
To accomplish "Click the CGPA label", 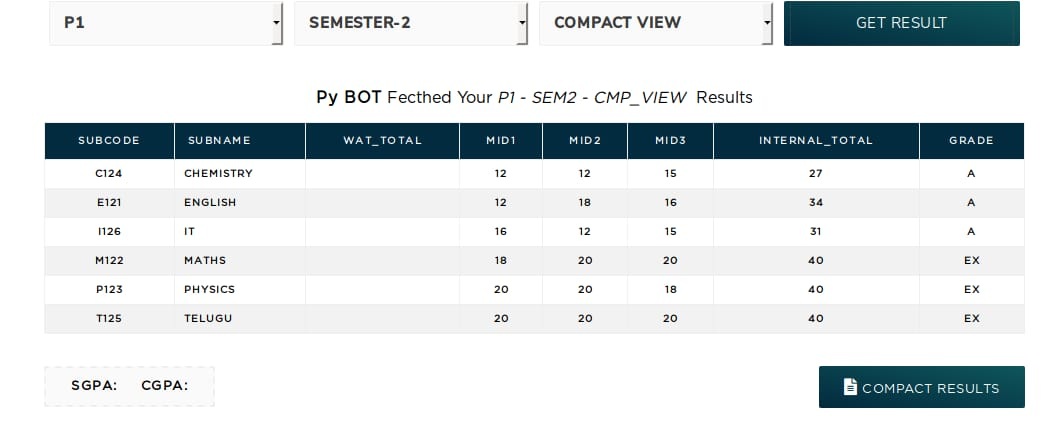I will pos(165,386).
